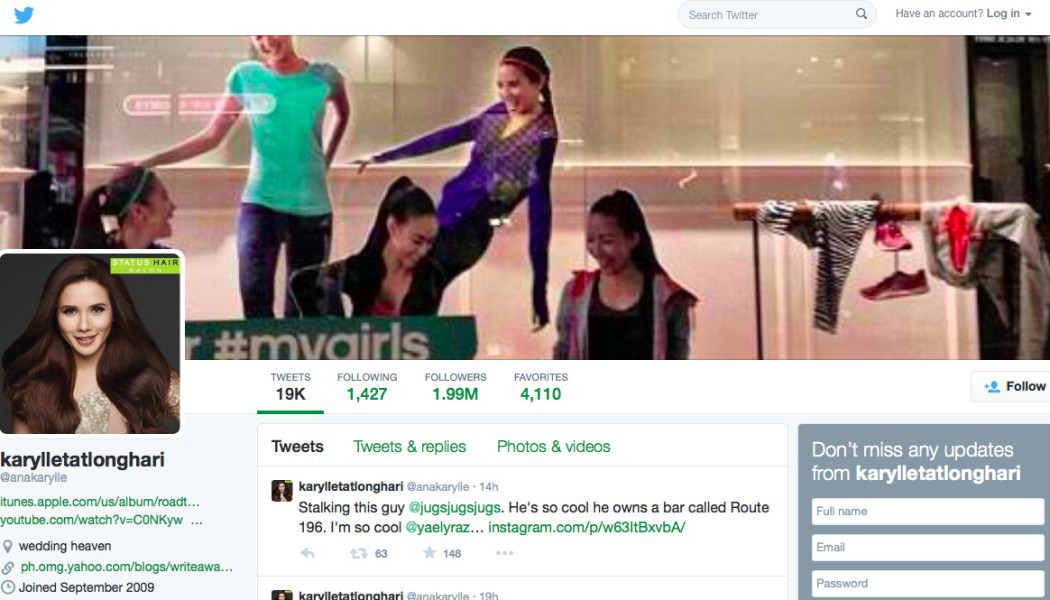Click the Email signup field
This screenshot has height=600, width=1050.
click(x=927, y=547)
